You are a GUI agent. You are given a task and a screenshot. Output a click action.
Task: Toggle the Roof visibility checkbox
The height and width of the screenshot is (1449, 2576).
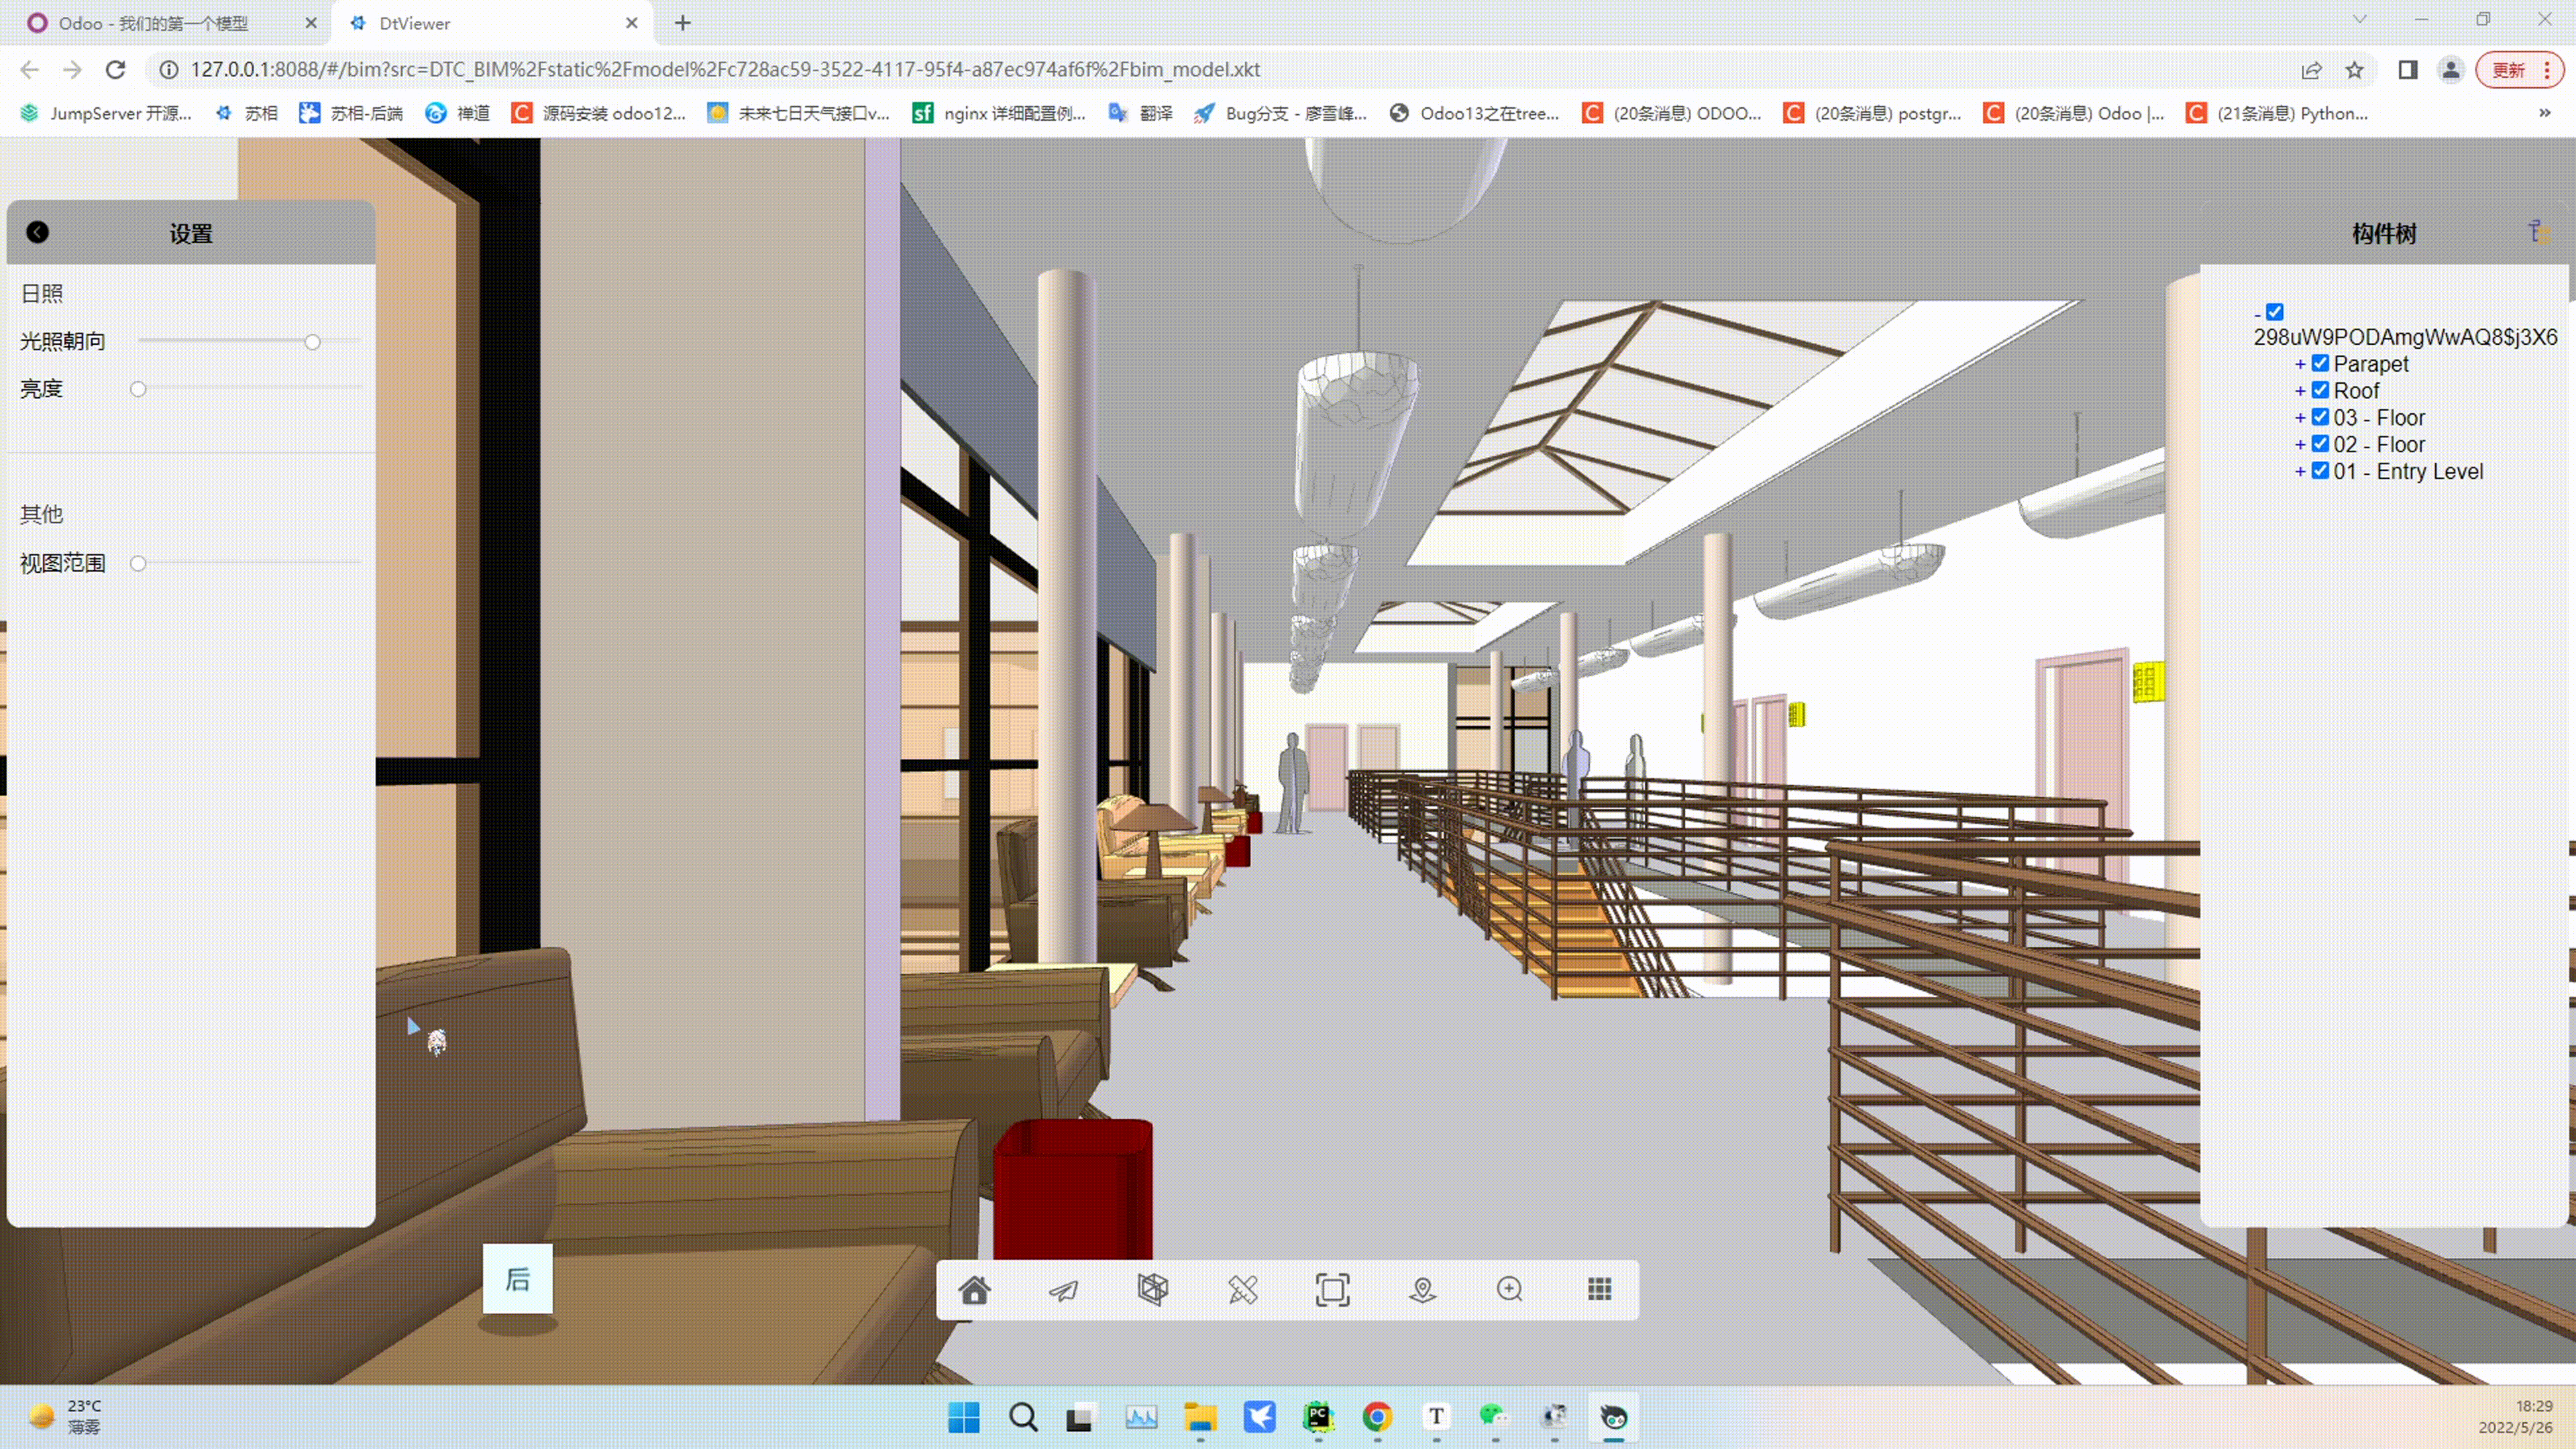pos(2320,390)
